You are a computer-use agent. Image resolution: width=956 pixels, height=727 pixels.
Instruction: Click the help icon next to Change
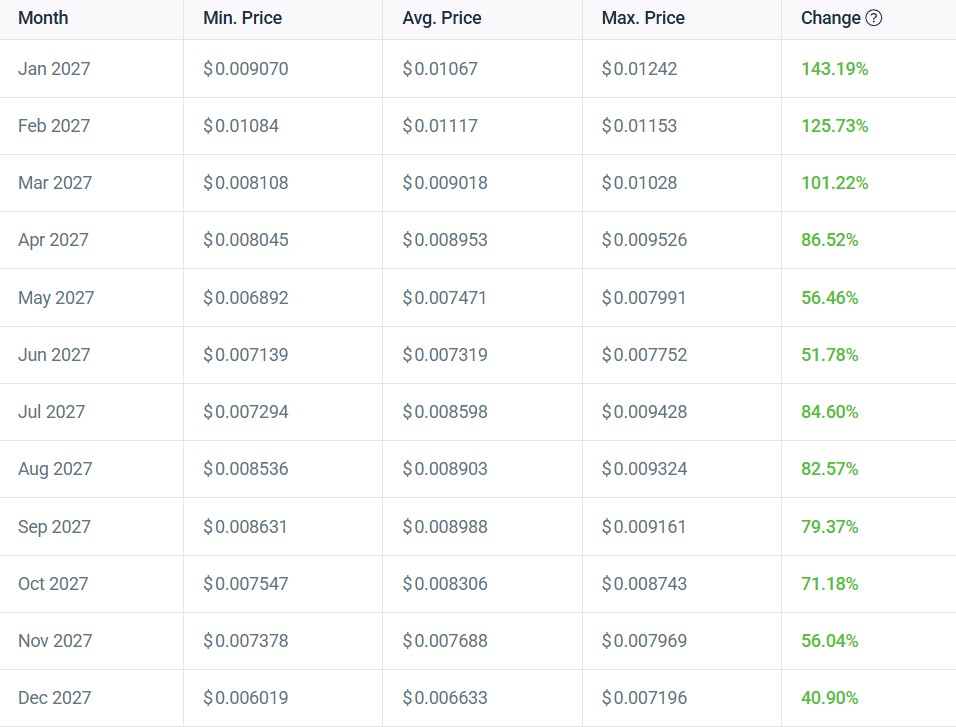(x=874, y=18)
